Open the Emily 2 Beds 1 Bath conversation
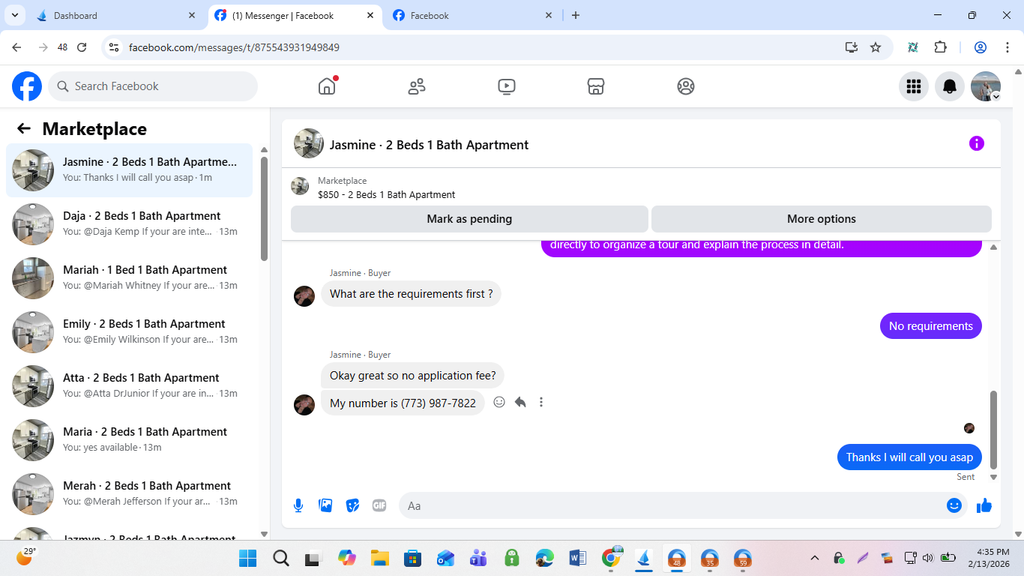The width and height of the screenshot is (1024, 576). click(129, 332)
